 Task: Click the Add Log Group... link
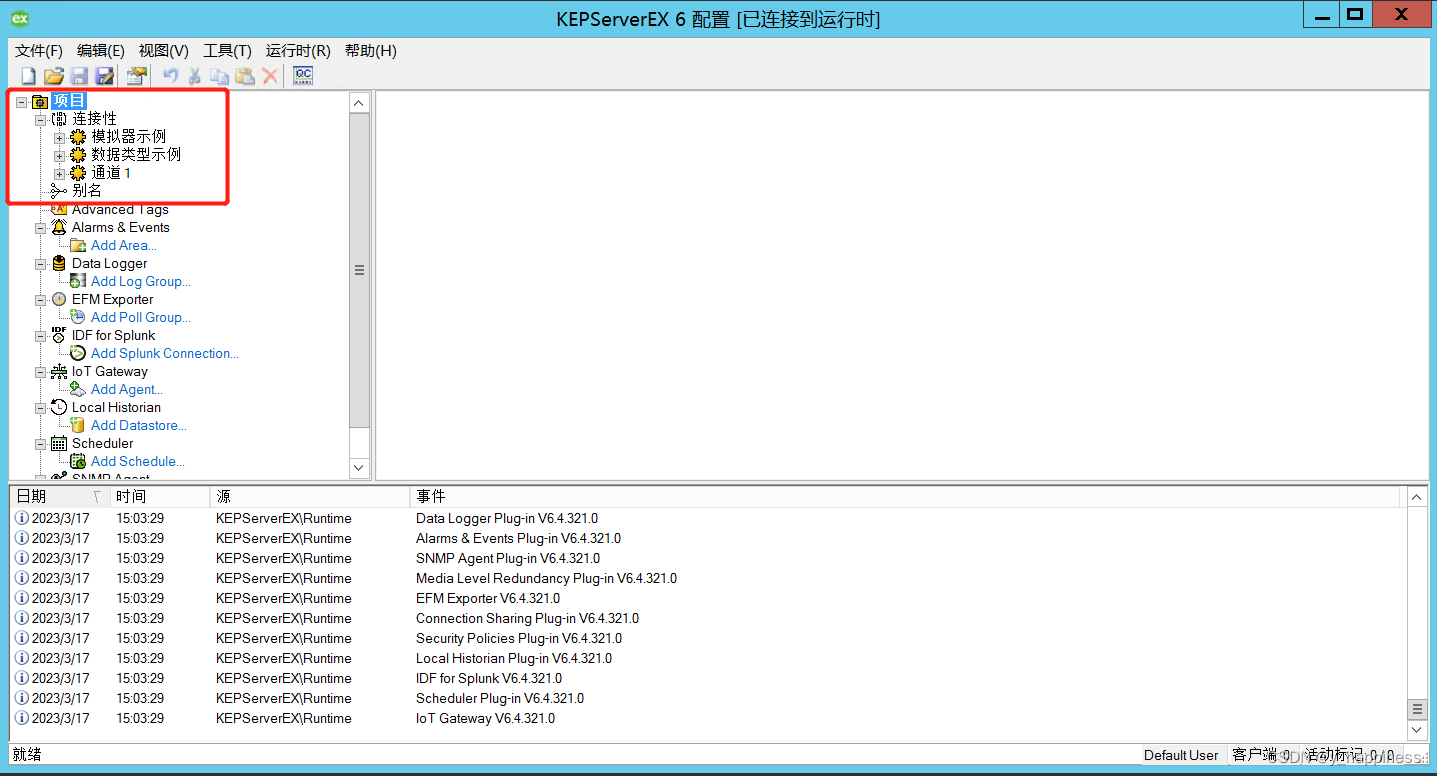pos(141,281)
